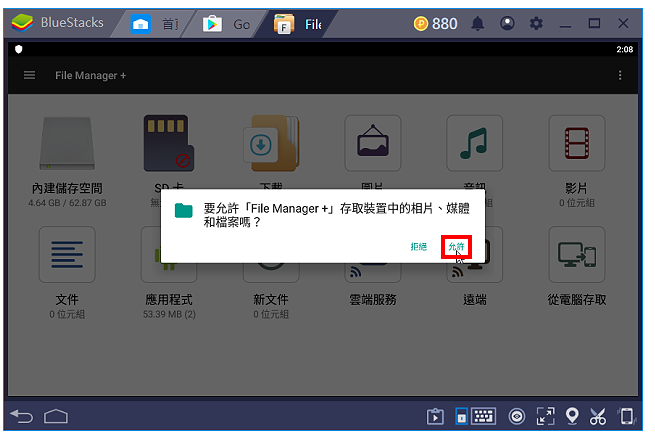Open the 從電腦存取 access from PC icon
This screenshot has height=443, width=655.
[577, 255]
